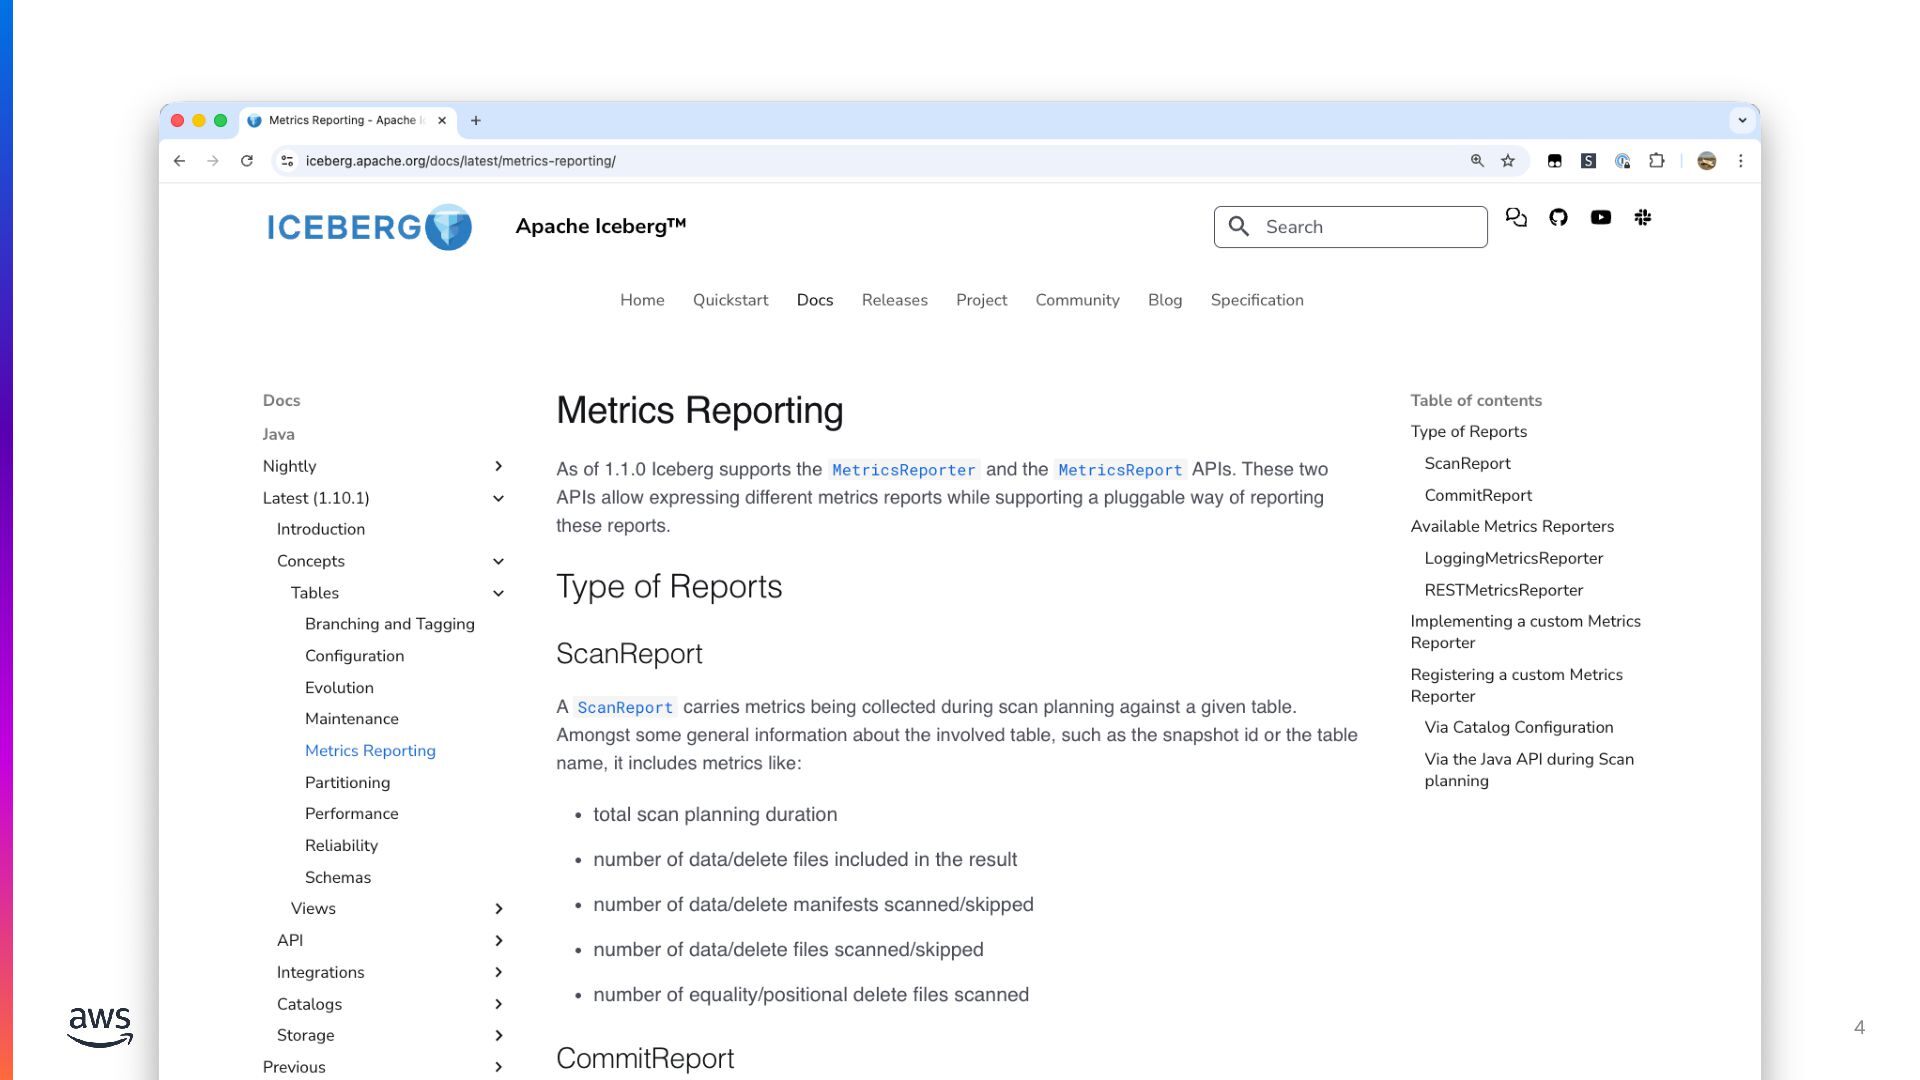Open the Partitioning sidebar page
This screenshot has height=1080, width=1920.
coord(347,782)
